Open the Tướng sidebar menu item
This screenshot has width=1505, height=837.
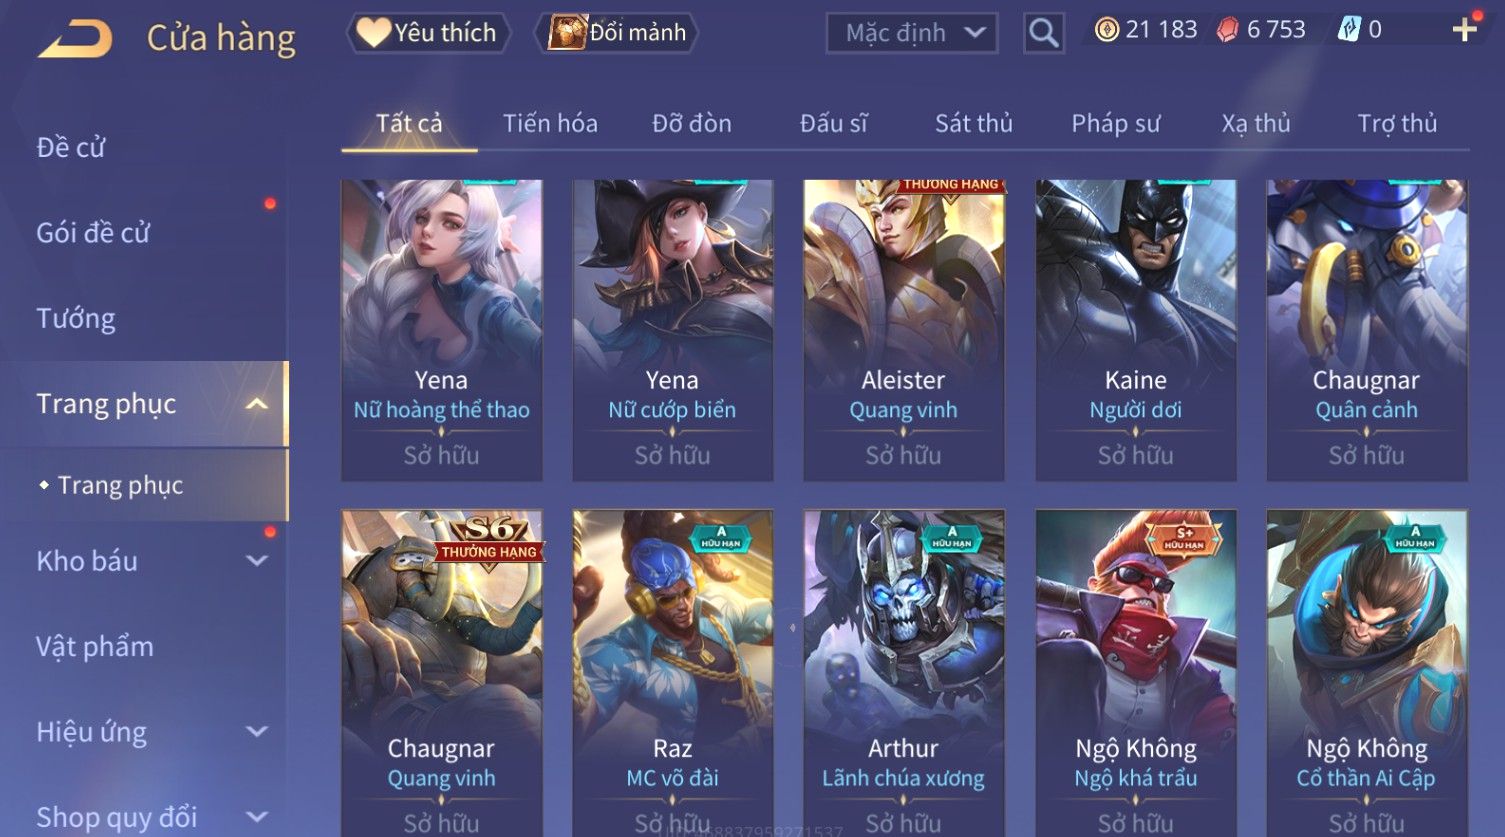[76, 318]
